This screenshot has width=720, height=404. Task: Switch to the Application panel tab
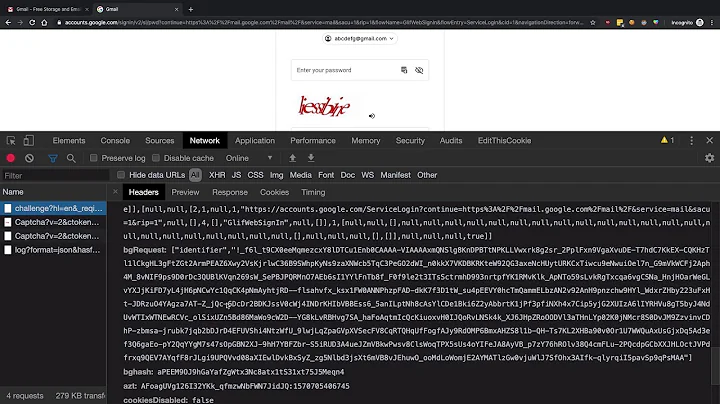pyautogui.click(x=255, y=140)
